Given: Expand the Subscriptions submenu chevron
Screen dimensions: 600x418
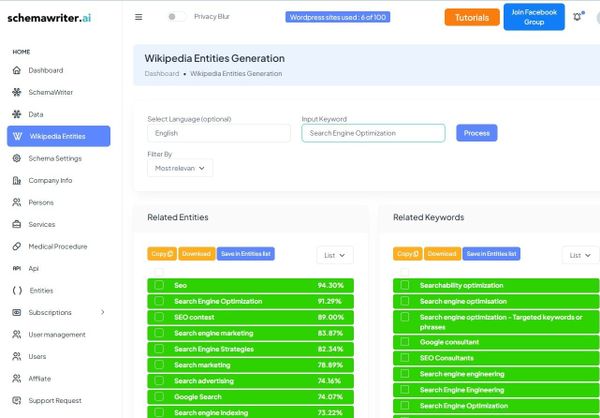Looking at the screenshot, I should tap(103, 312).
